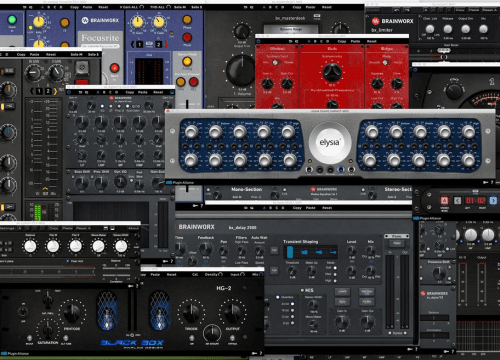
Task: Click upper Tap button in bx_delay
Action: point(274,250)
